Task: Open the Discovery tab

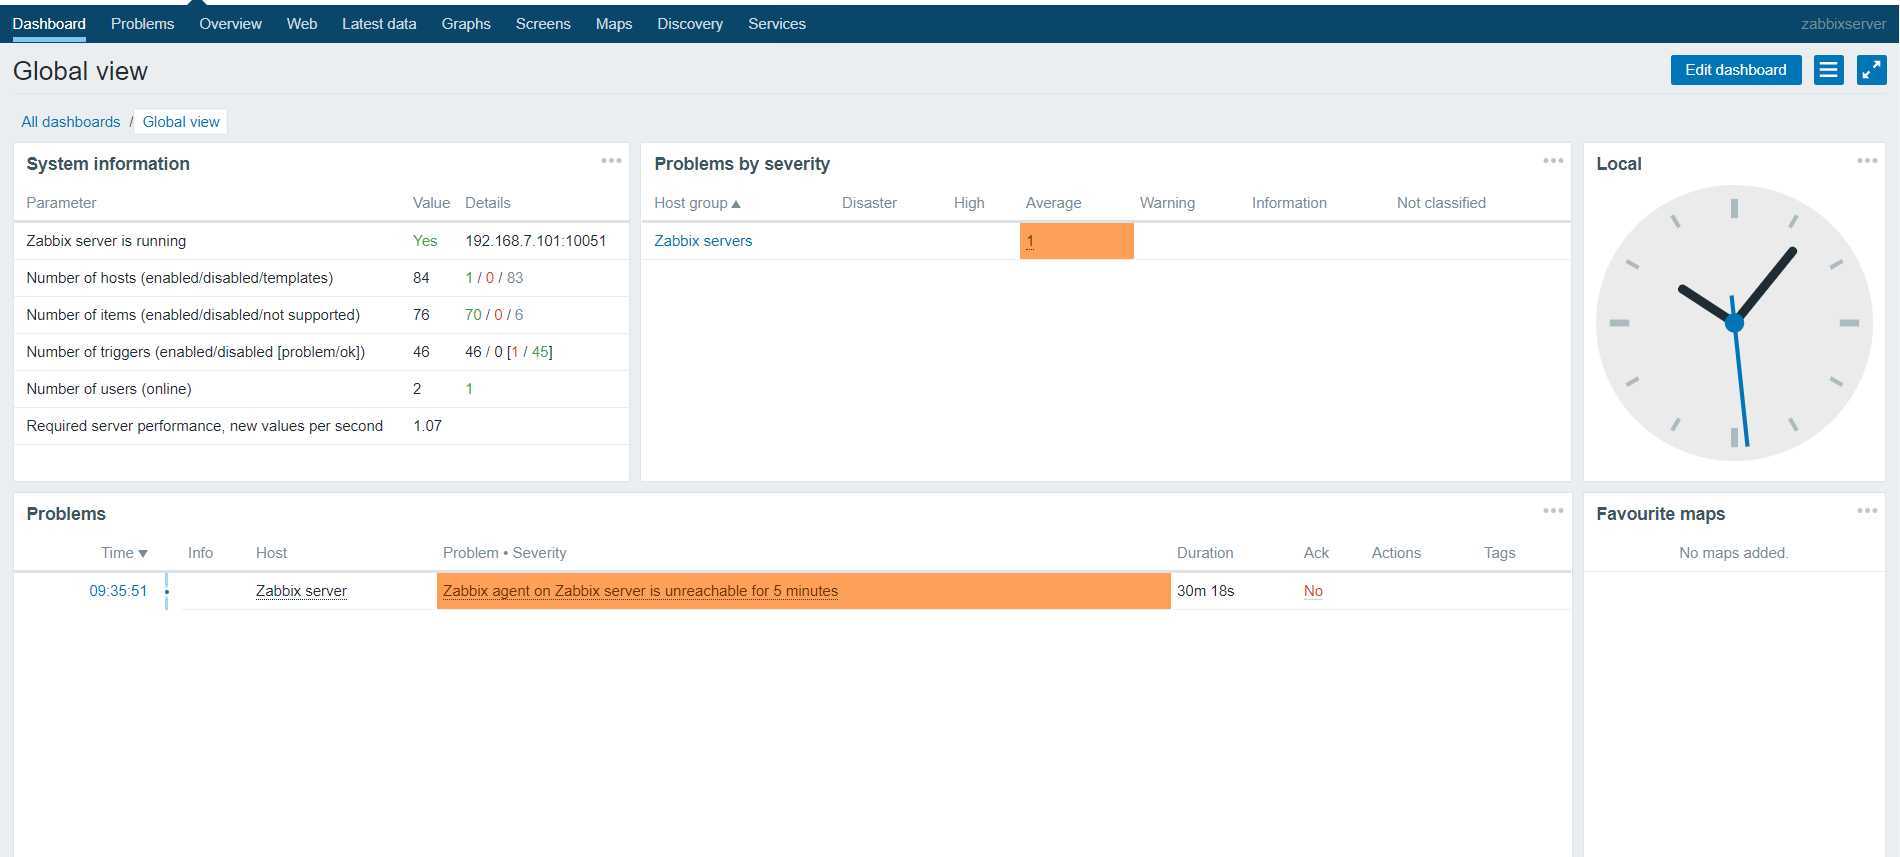Action: [x=690, y=24]
